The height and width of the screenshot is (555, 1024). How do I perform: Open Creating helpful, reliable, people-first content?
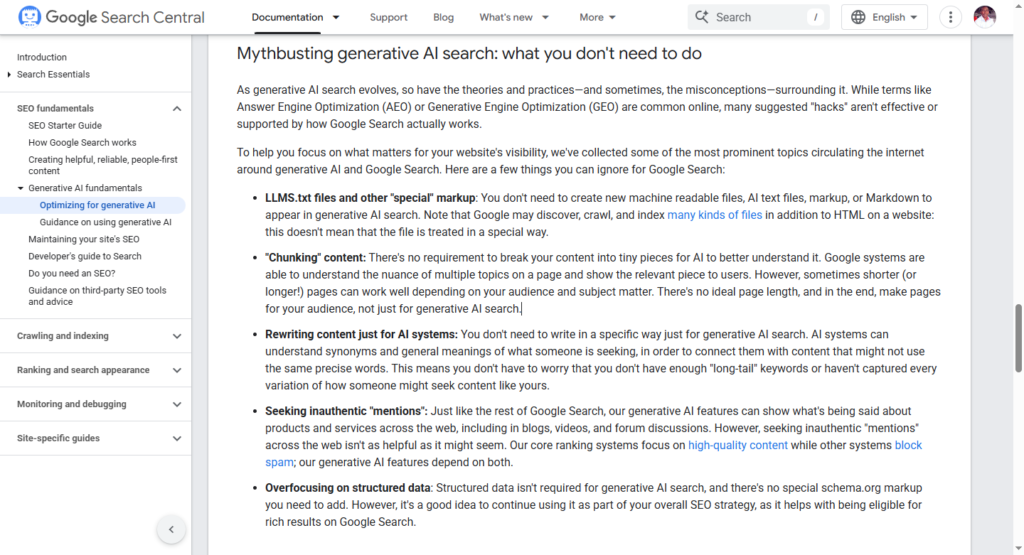coord(103,165)
